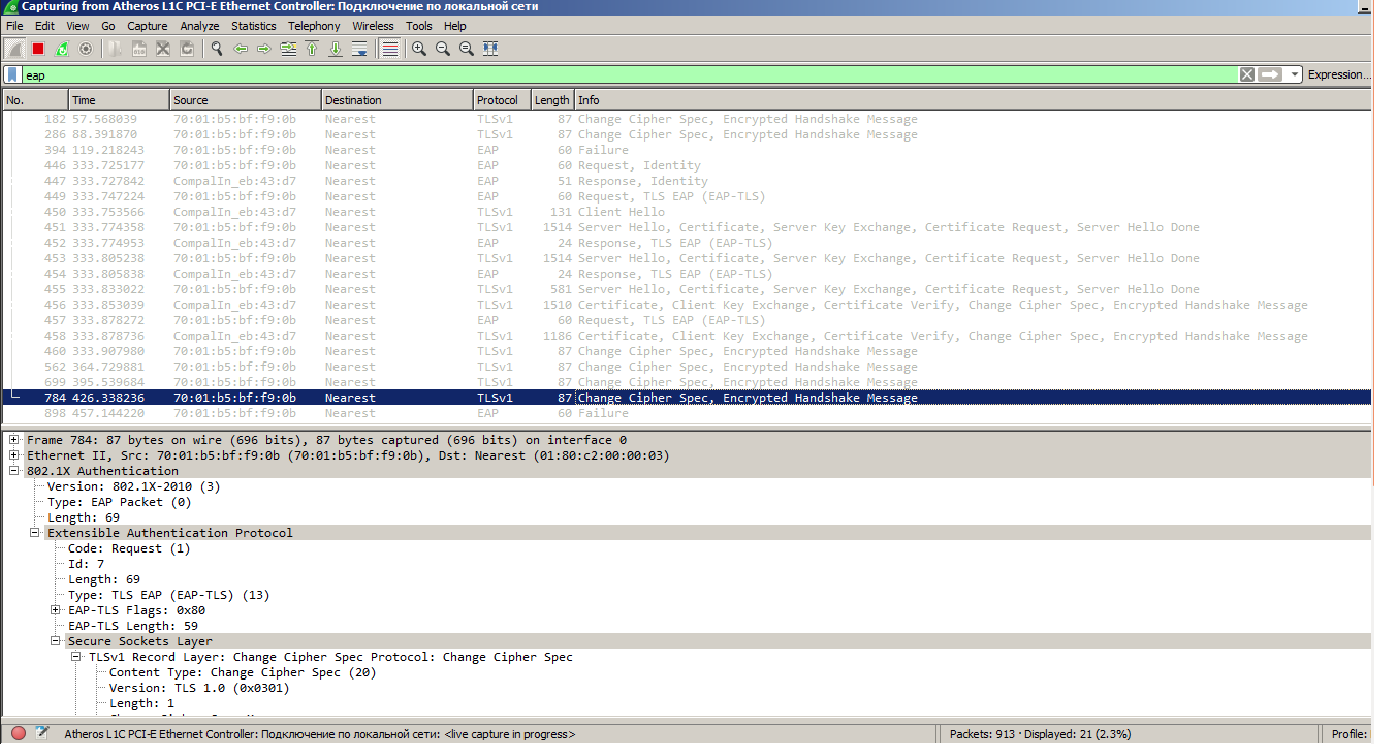
Task: Select packet 394 Failure row
Action: 686,150
